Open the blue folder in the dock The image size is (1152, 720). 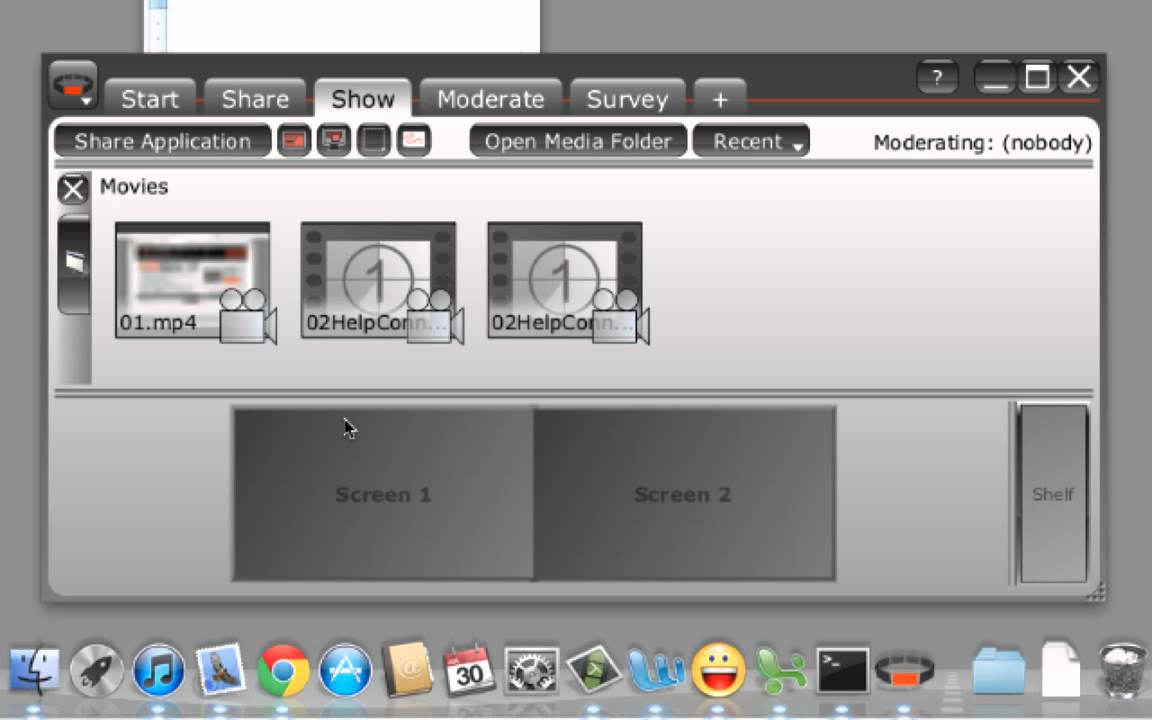998,670
